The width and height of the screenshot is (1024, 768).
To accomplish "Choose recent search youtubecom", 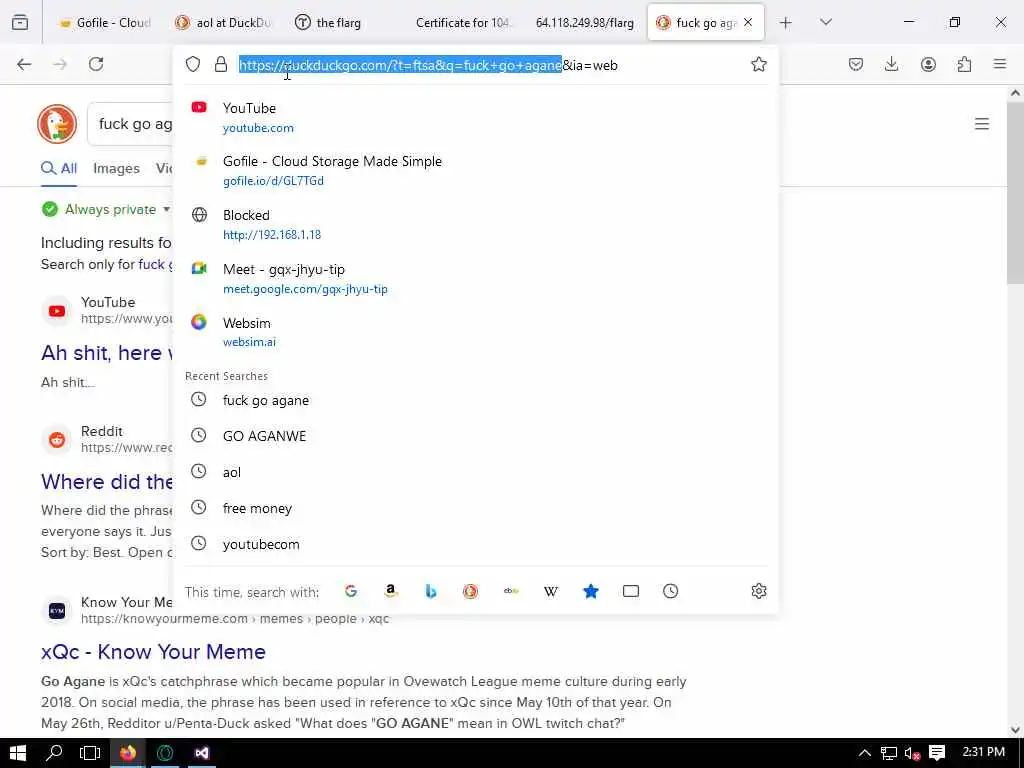I will click(x=477, y=543).
